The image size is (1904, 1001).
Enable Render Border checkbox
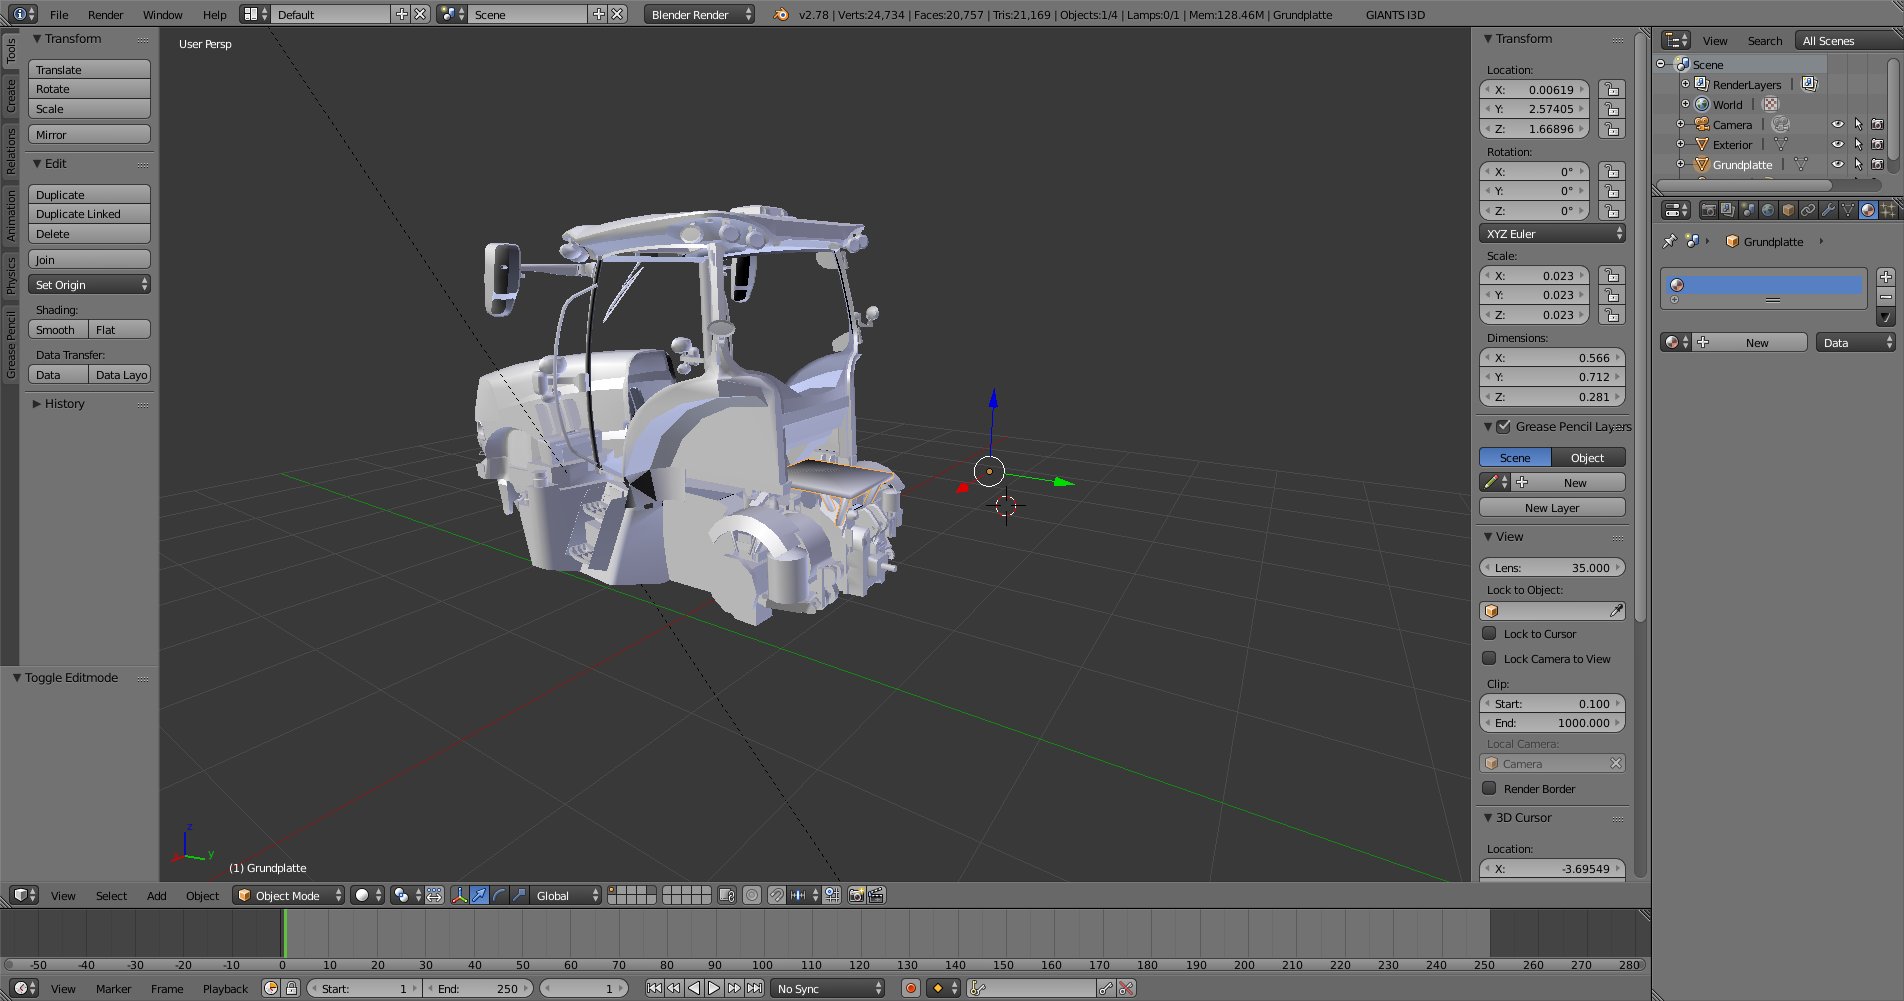pos(1489,788)
